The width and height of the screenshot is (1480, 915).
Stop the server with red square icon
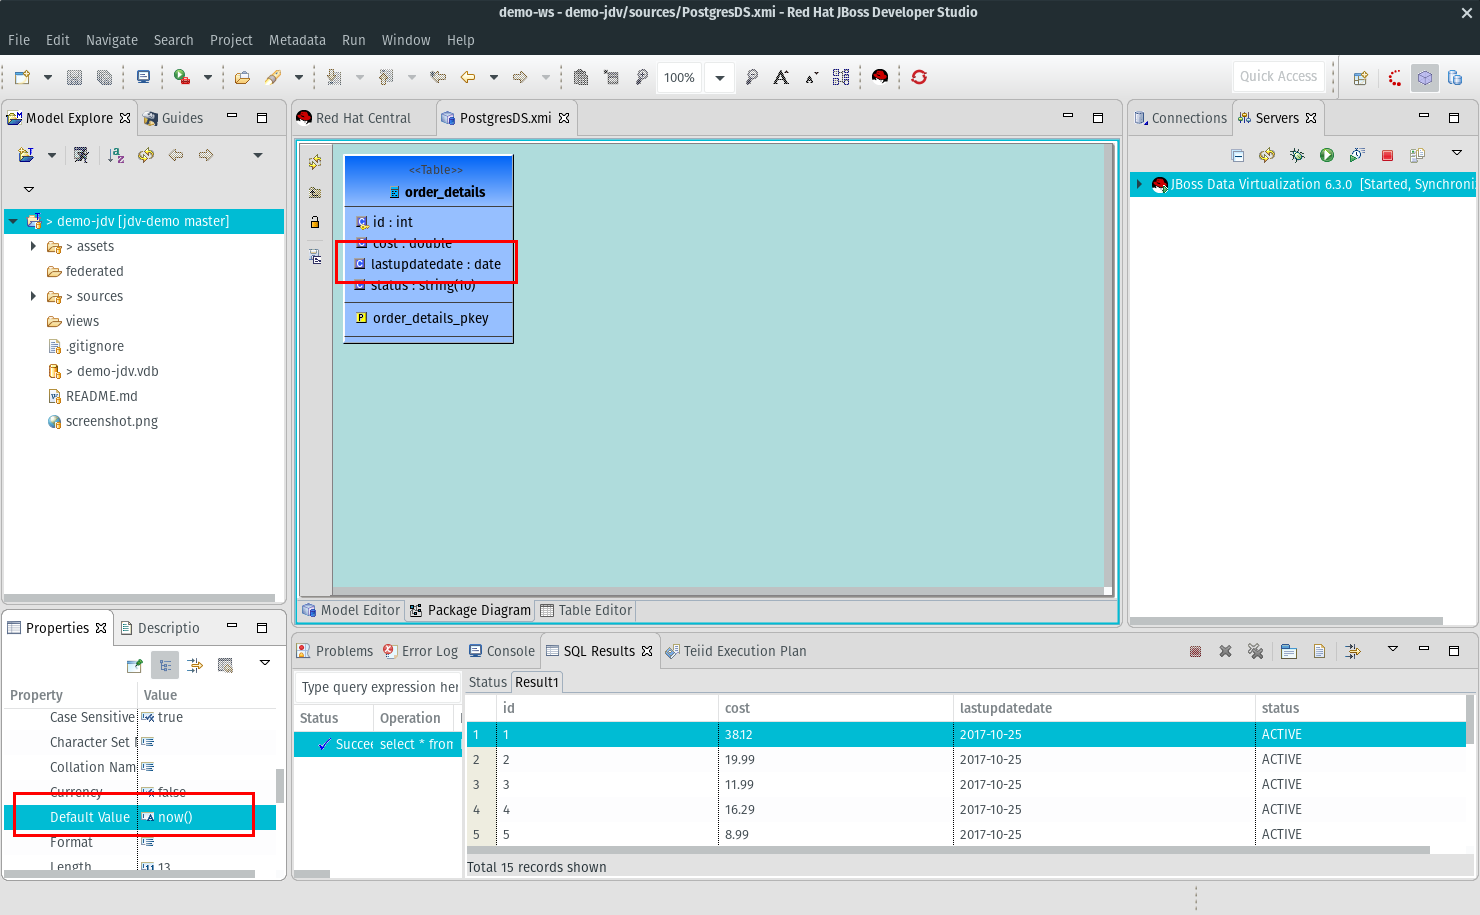1387,155
